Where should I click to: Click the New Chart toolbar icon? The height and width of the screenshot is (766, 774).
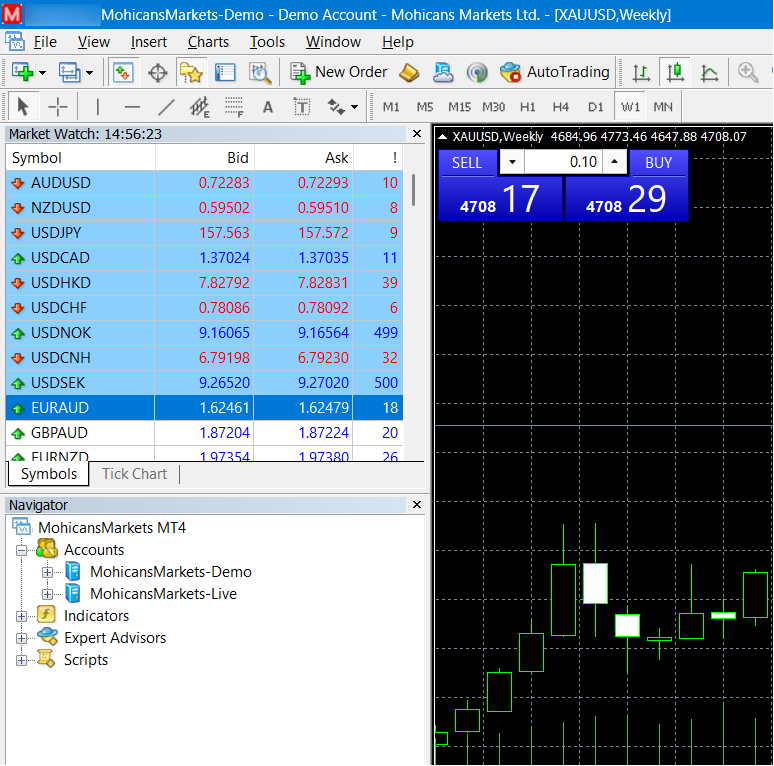coord(22,73)
